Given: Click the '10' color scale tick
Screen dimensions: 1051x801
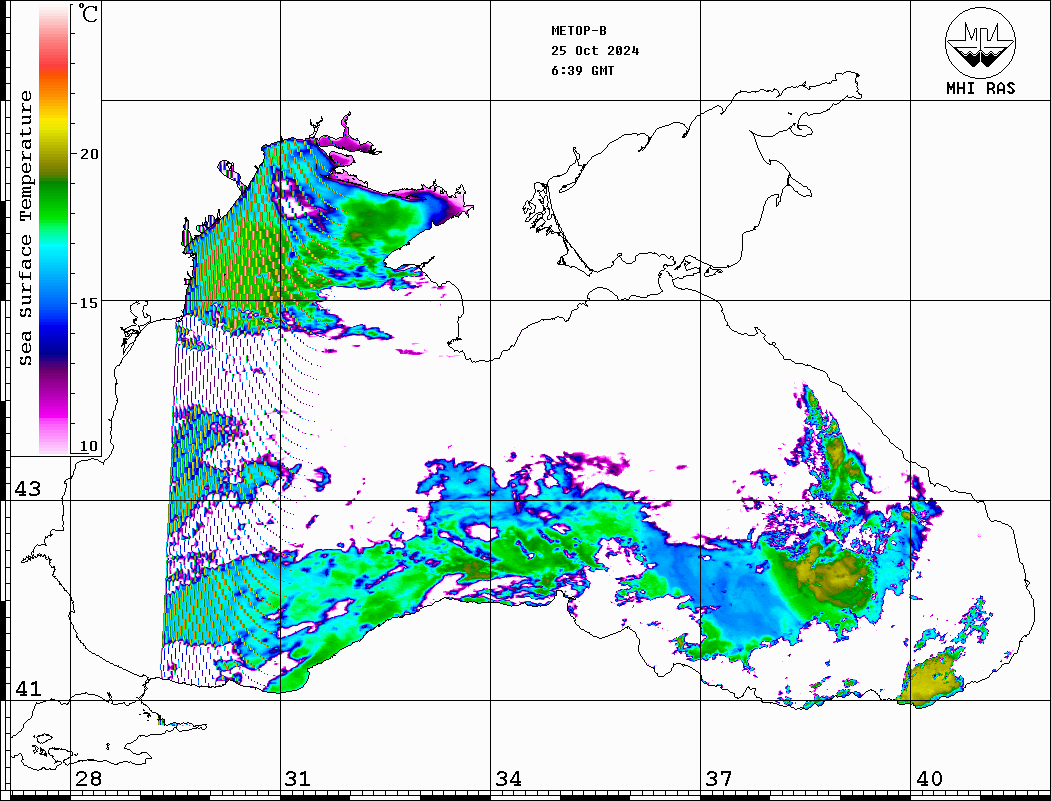Looking at the screenshot, I should click(x=89, y=446).
